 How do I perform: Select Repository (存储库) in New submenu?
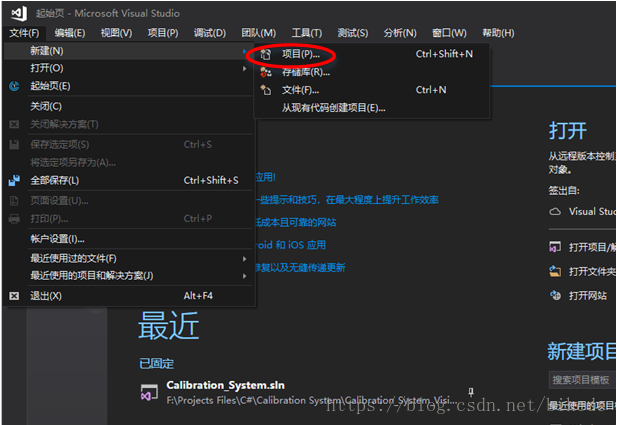372,72
